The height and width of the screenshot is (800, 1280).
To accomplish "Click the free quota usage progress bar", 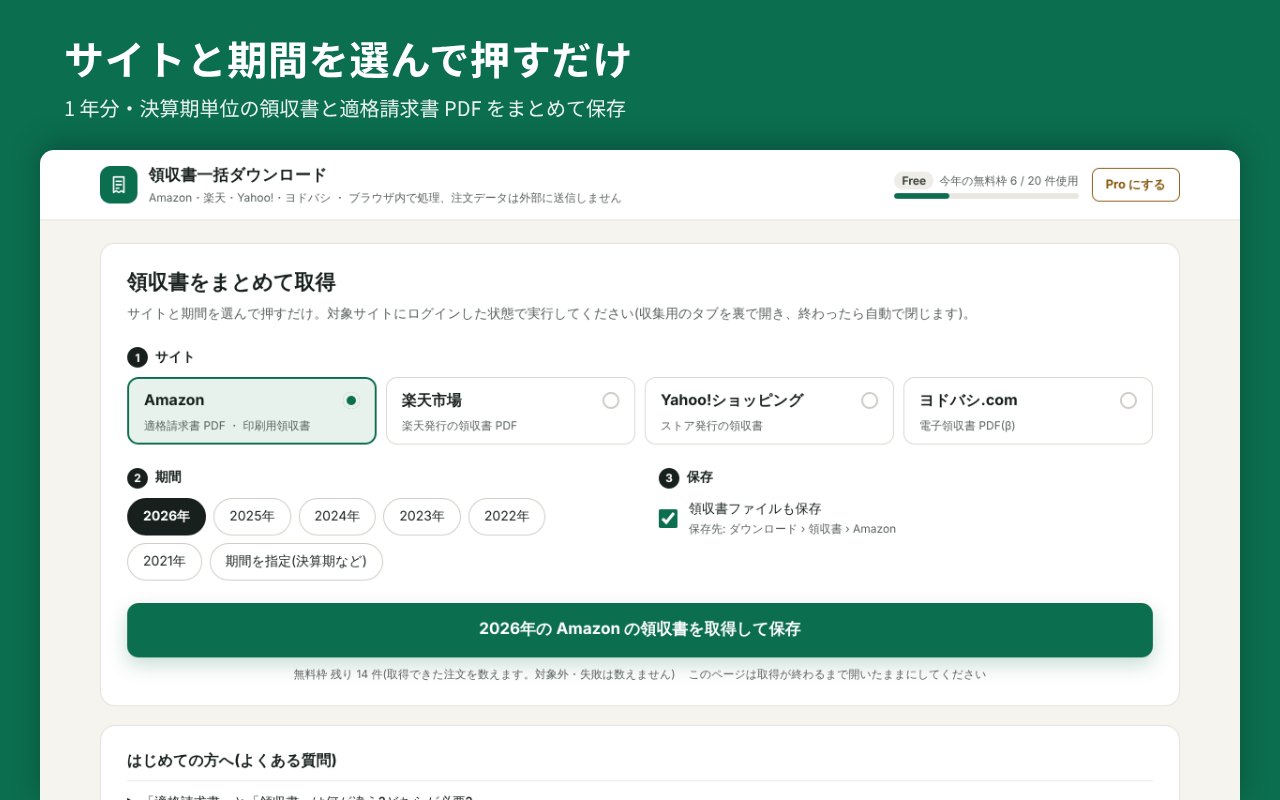I will pyautogui.click(x=986, y=196).
